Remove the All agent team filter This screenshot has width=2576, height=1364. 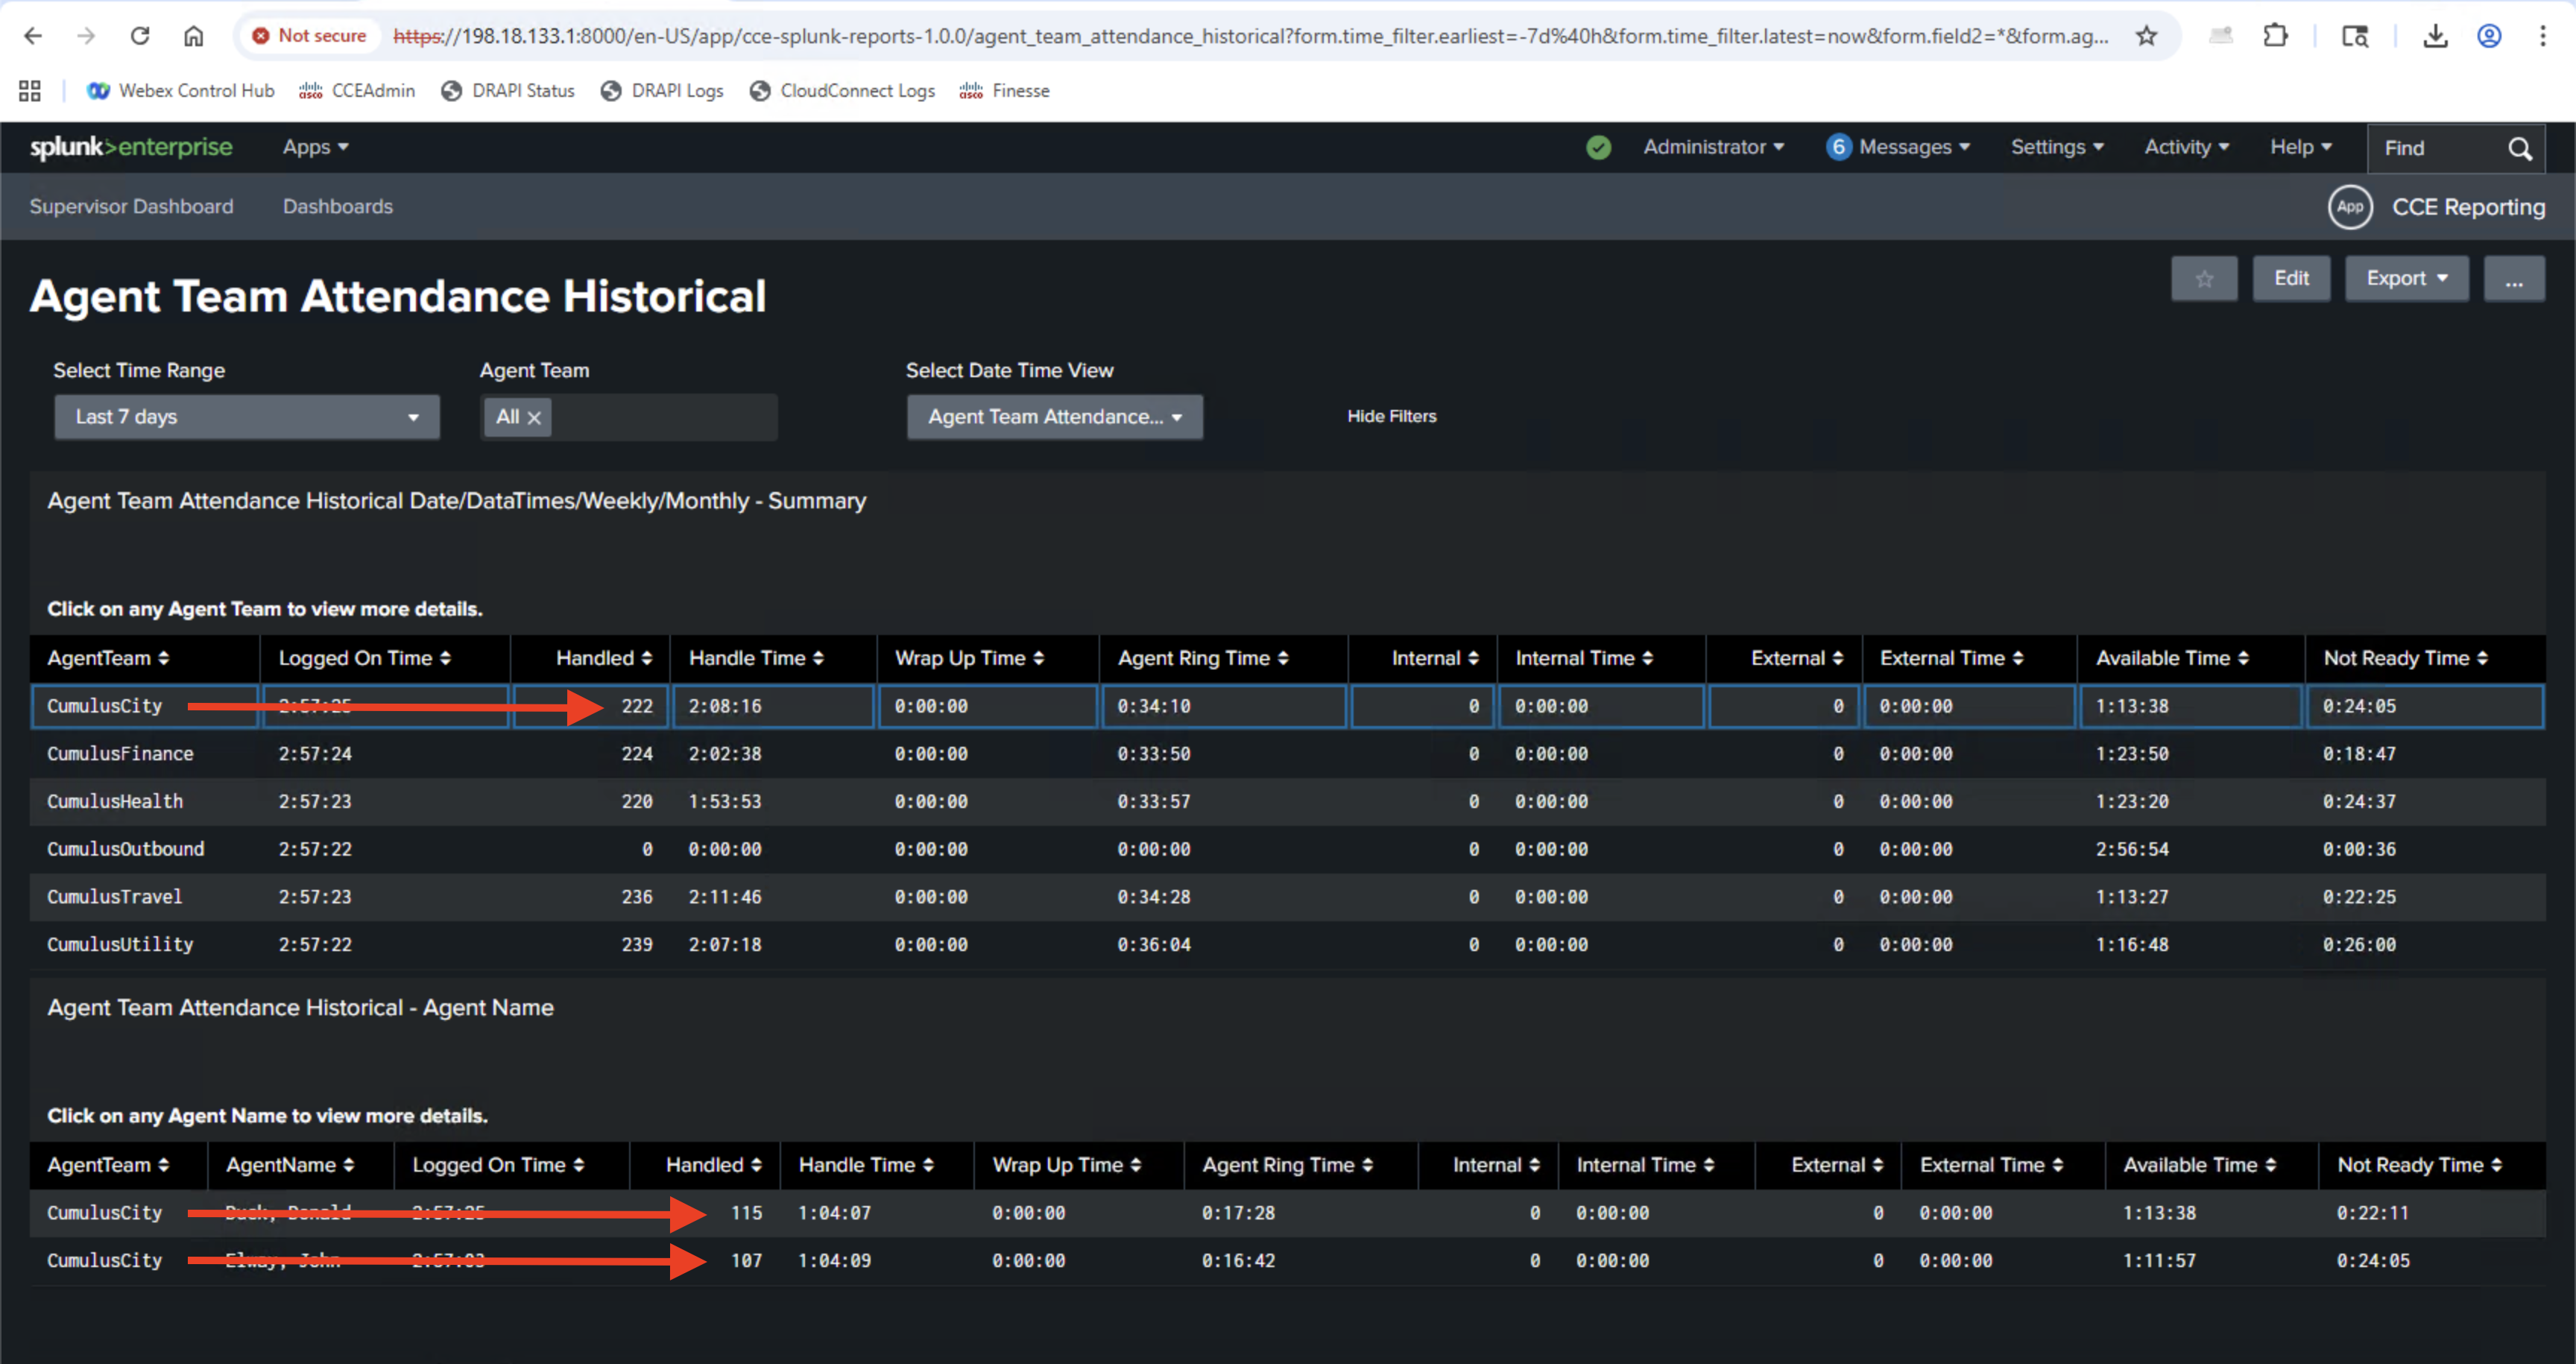(x=534, y=417)
